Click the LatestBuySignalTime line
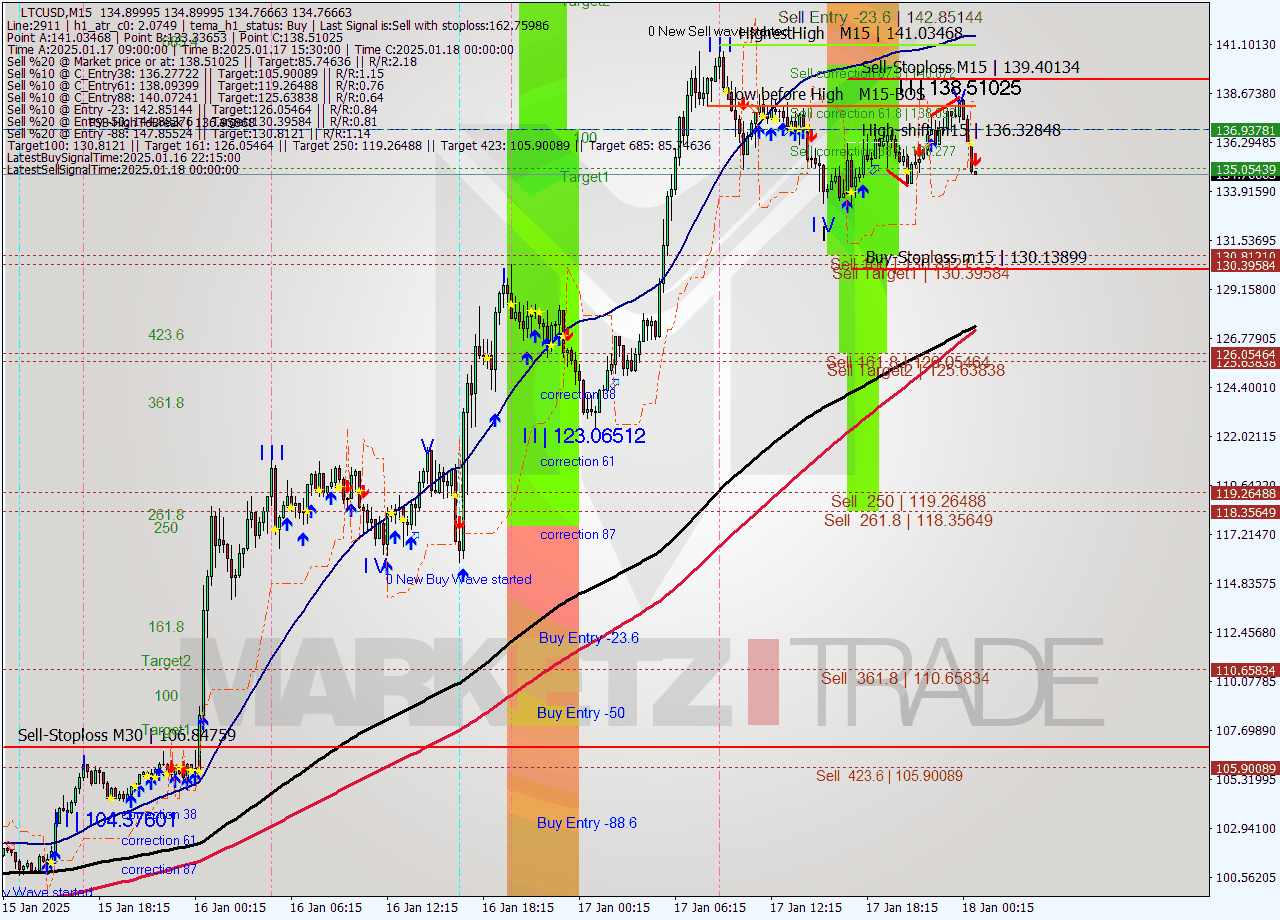The image size is (1280, 920). point(122,157)
